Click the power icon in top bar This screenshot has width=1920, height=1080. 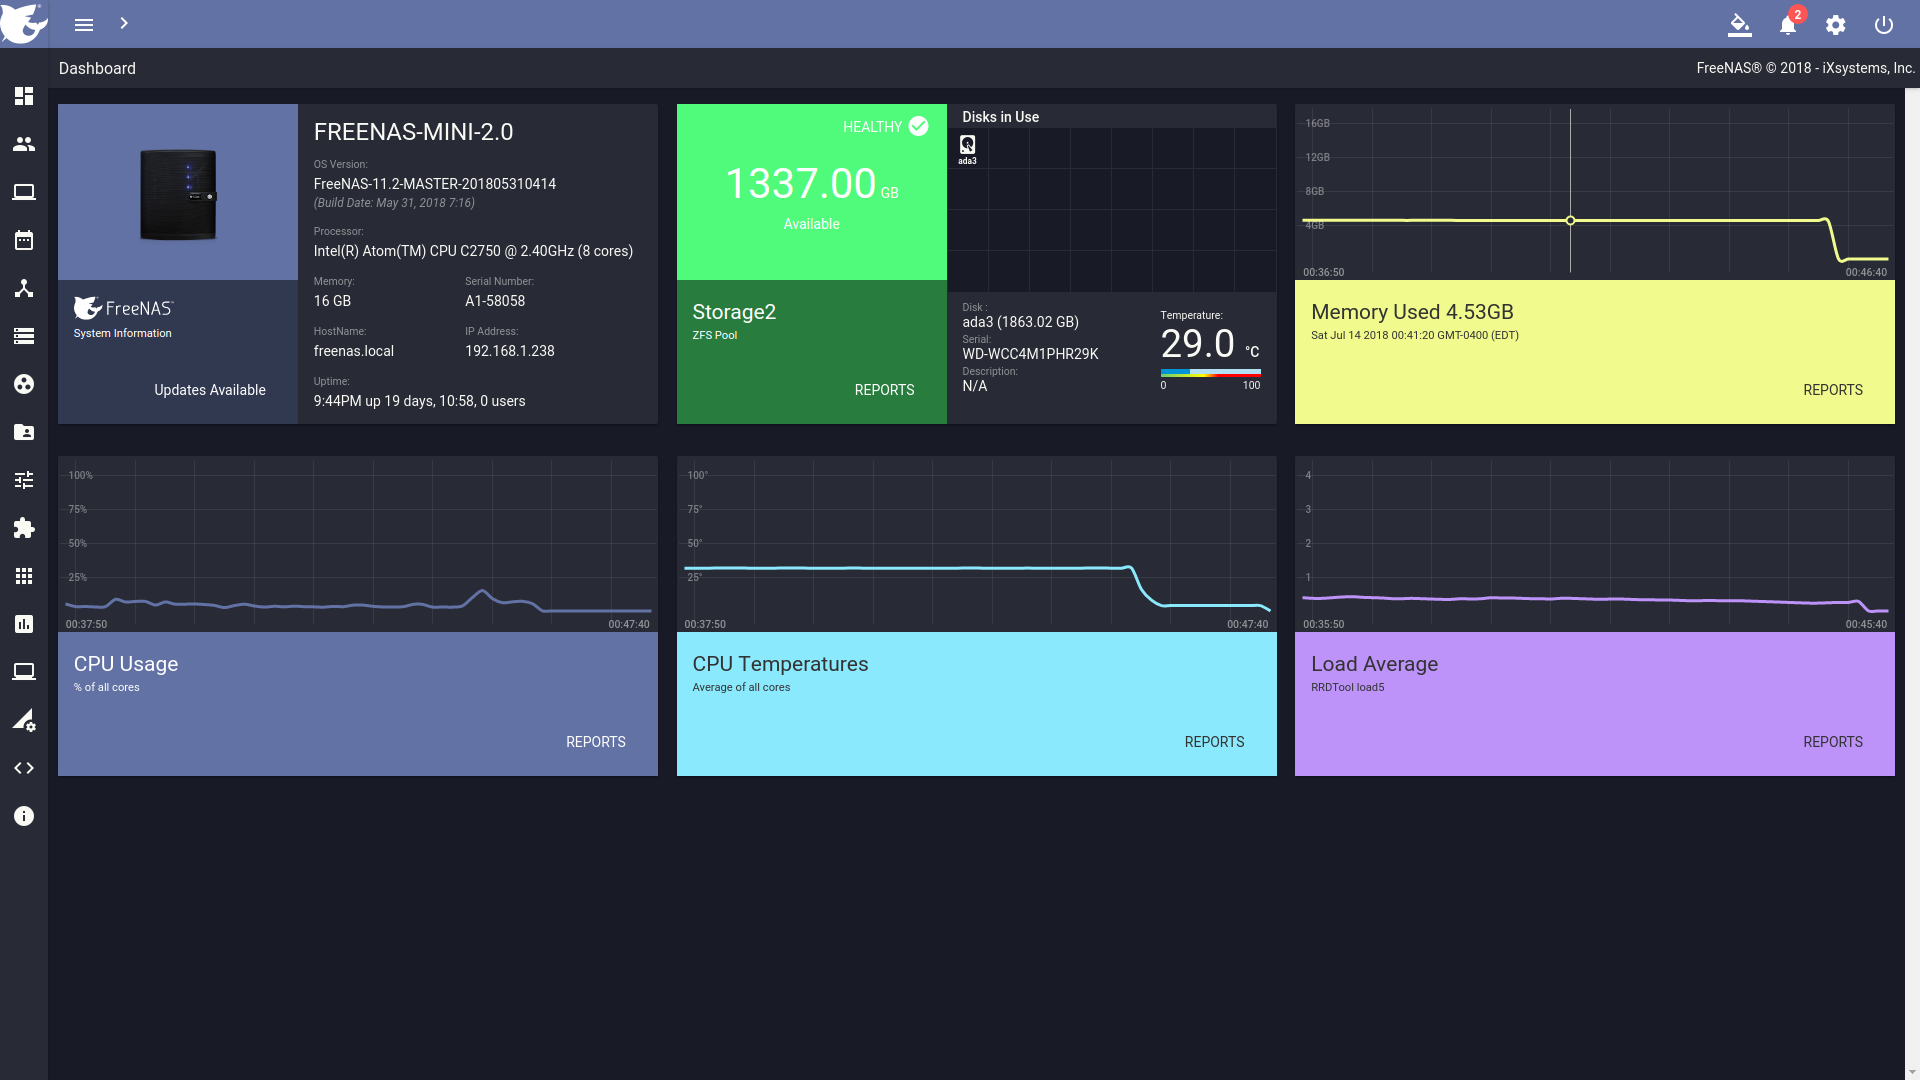1884,25
